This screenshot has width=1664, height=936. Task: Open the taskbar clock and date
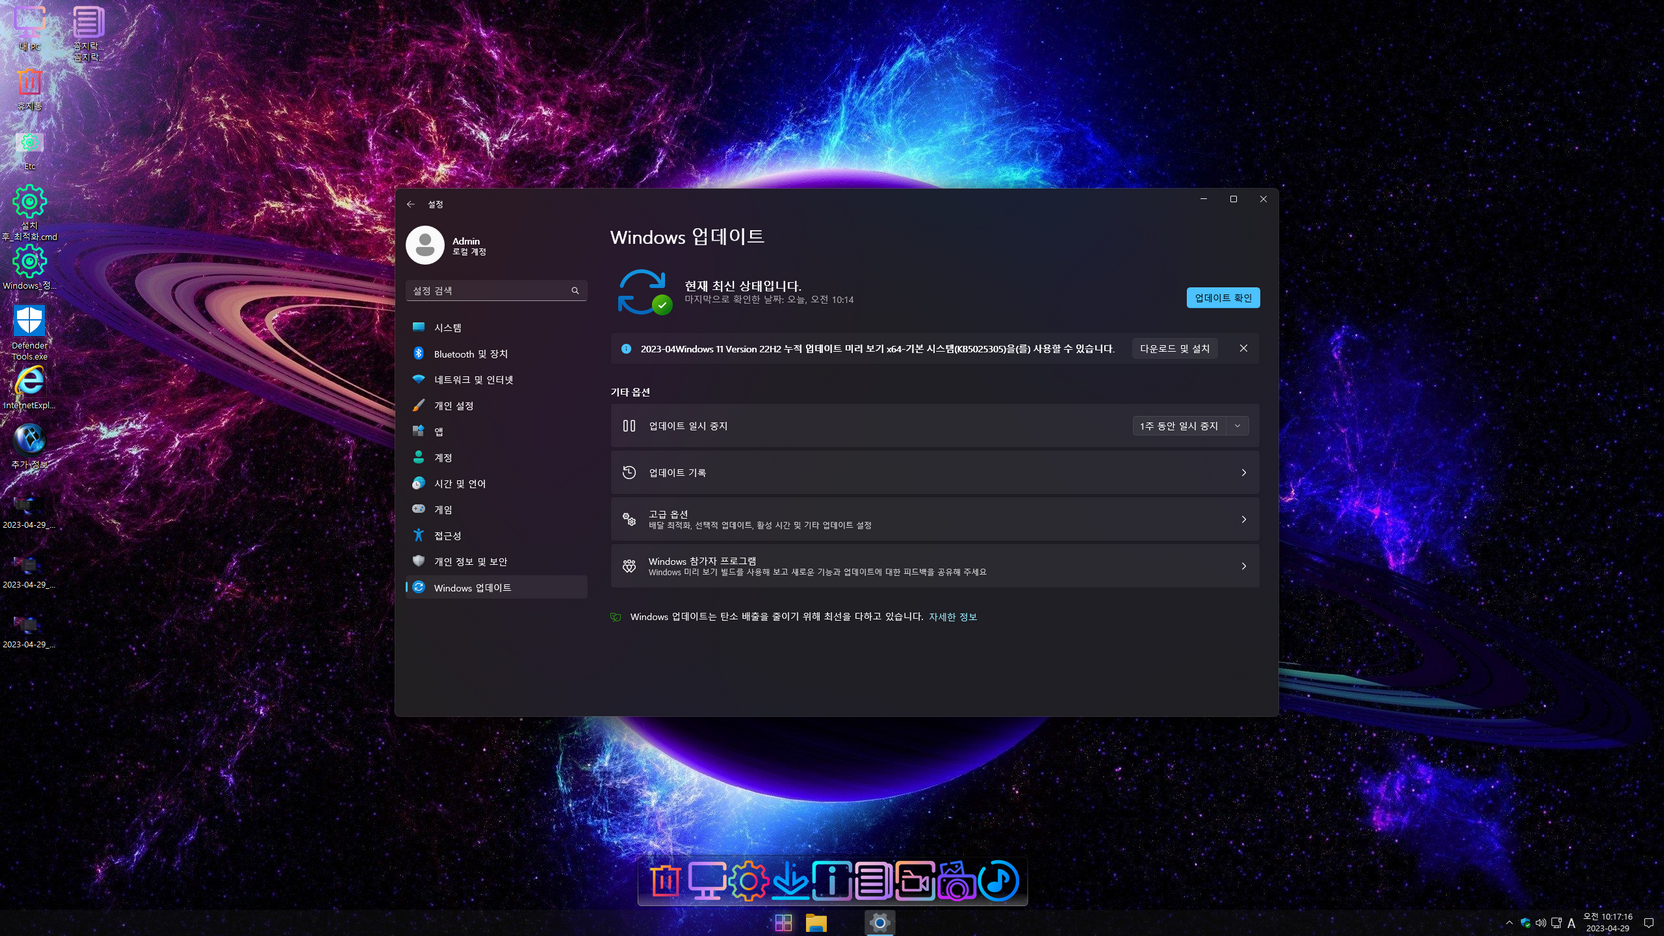[x=1607, y=923]
